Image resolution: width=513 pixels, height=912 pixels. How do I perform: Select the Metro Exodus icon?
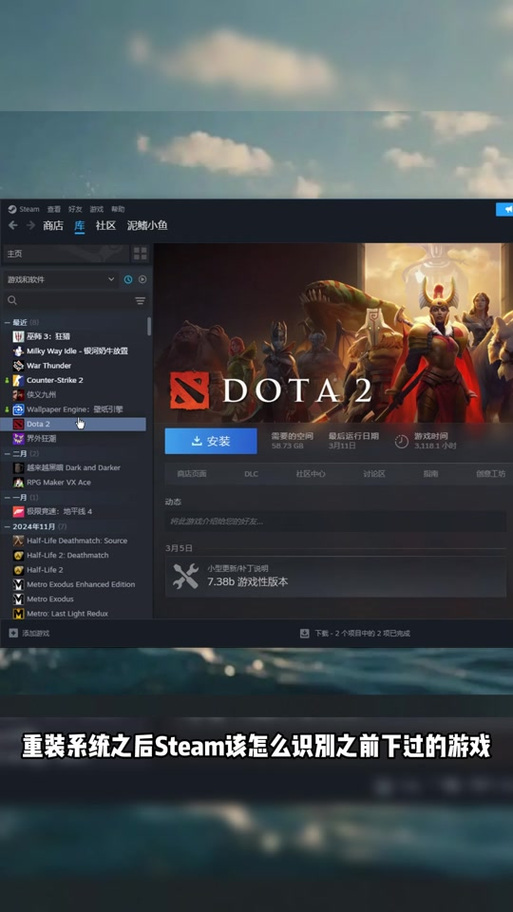(19, 599)
